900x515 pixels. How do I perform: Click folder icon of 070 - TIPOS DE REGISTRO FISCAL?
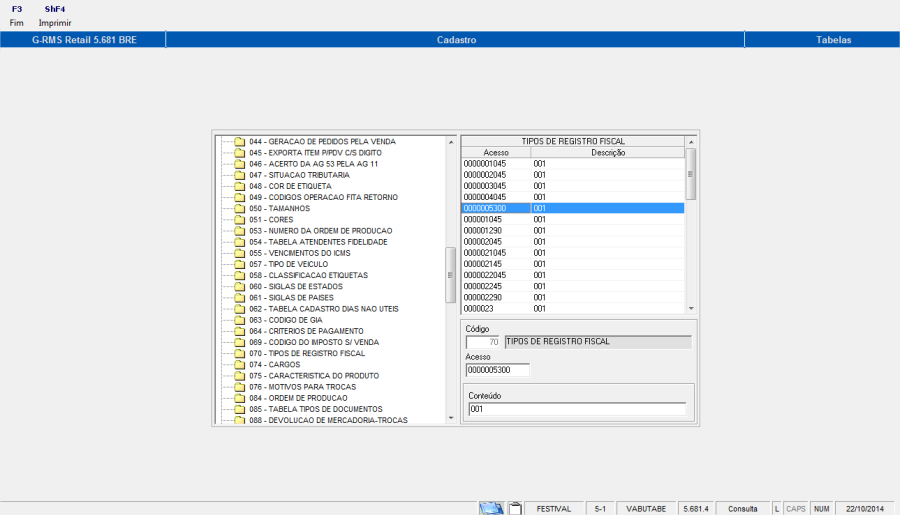[x=240, y=353]
